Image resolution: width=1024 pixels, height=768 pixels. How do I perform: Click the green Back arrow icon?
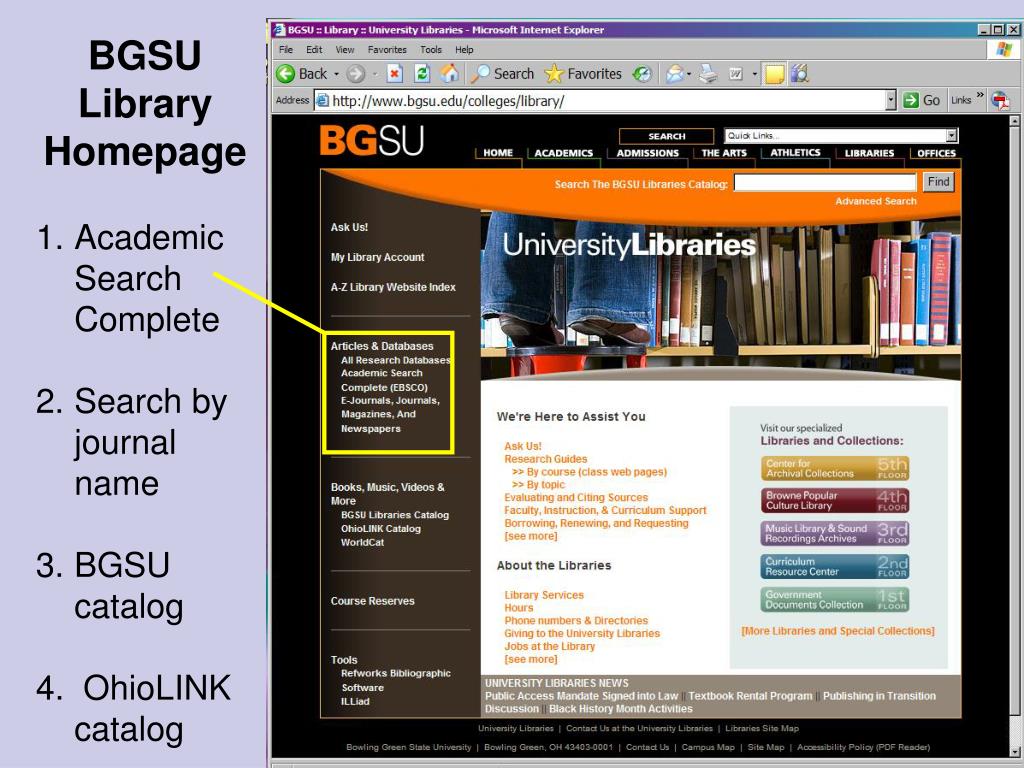click(285, 74)
